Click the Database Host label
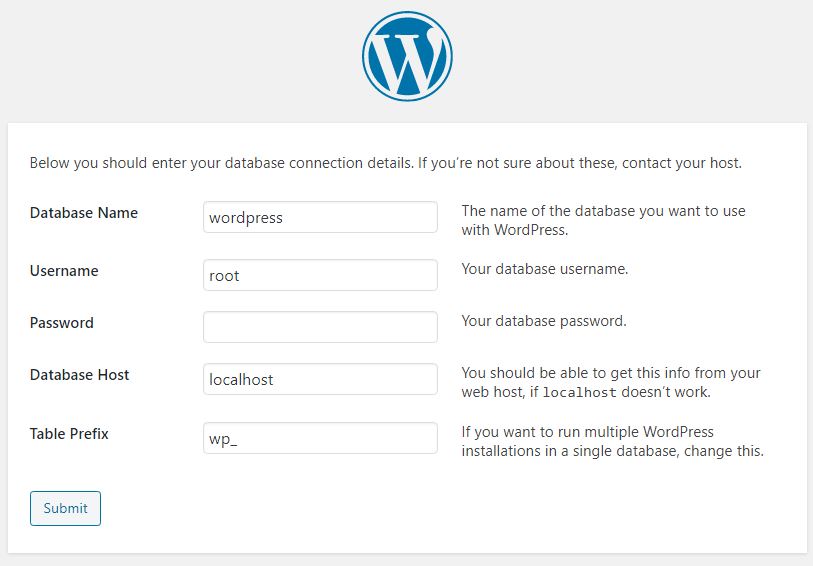Image resolution: width=813 pixels, height=566 pixels. click(x=80, y=375)
